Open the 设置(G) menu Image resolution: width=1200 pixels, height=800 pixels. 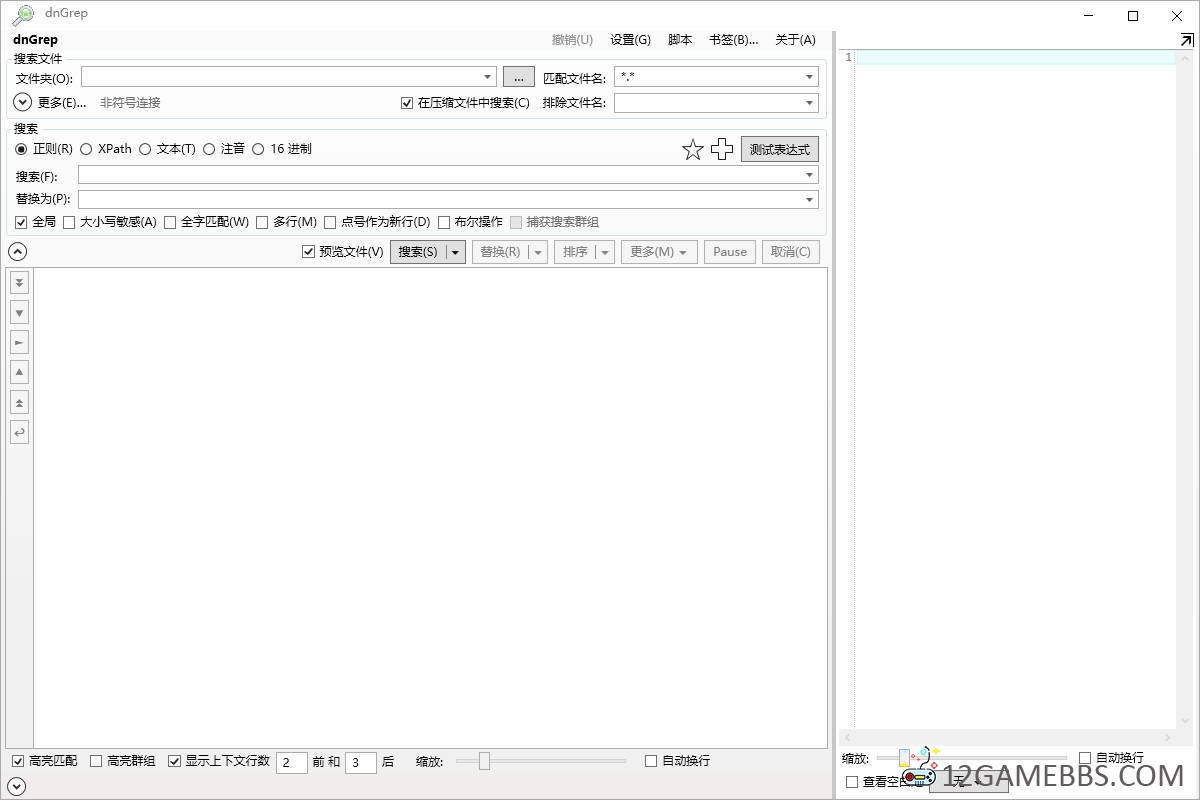point(630,40)
